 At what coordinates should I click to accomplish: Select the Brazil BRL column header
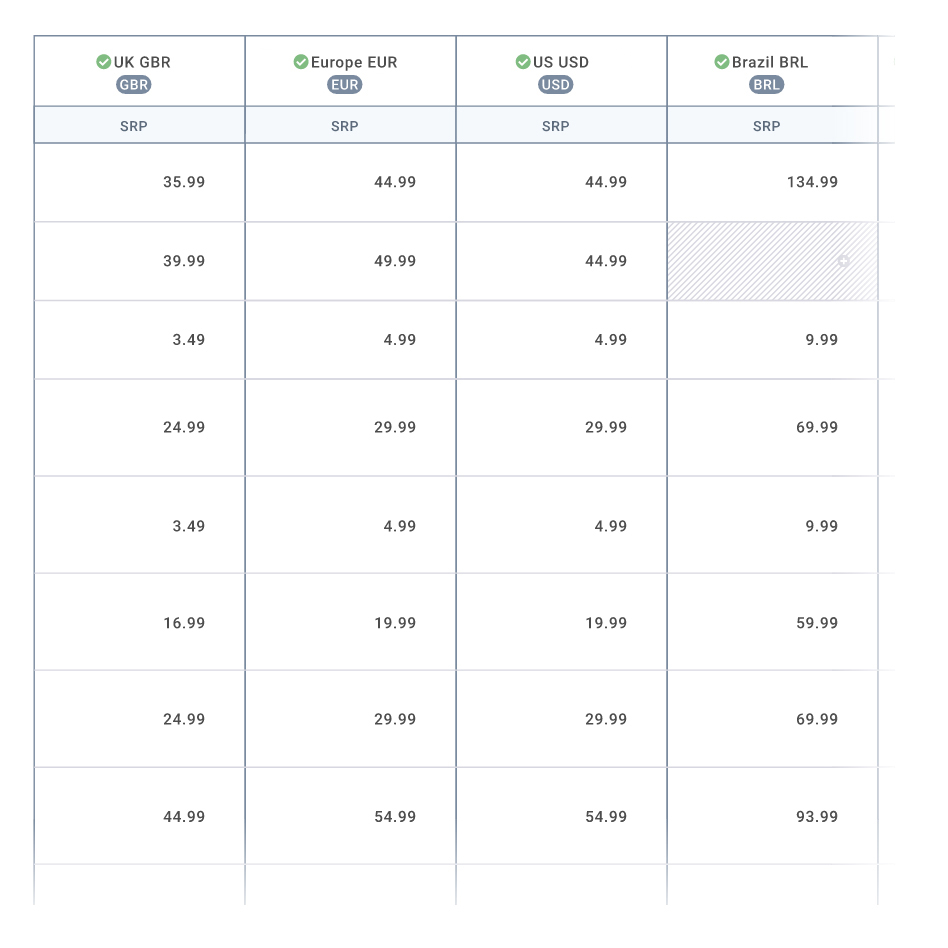pyautogui.click(x=771, y=70)
